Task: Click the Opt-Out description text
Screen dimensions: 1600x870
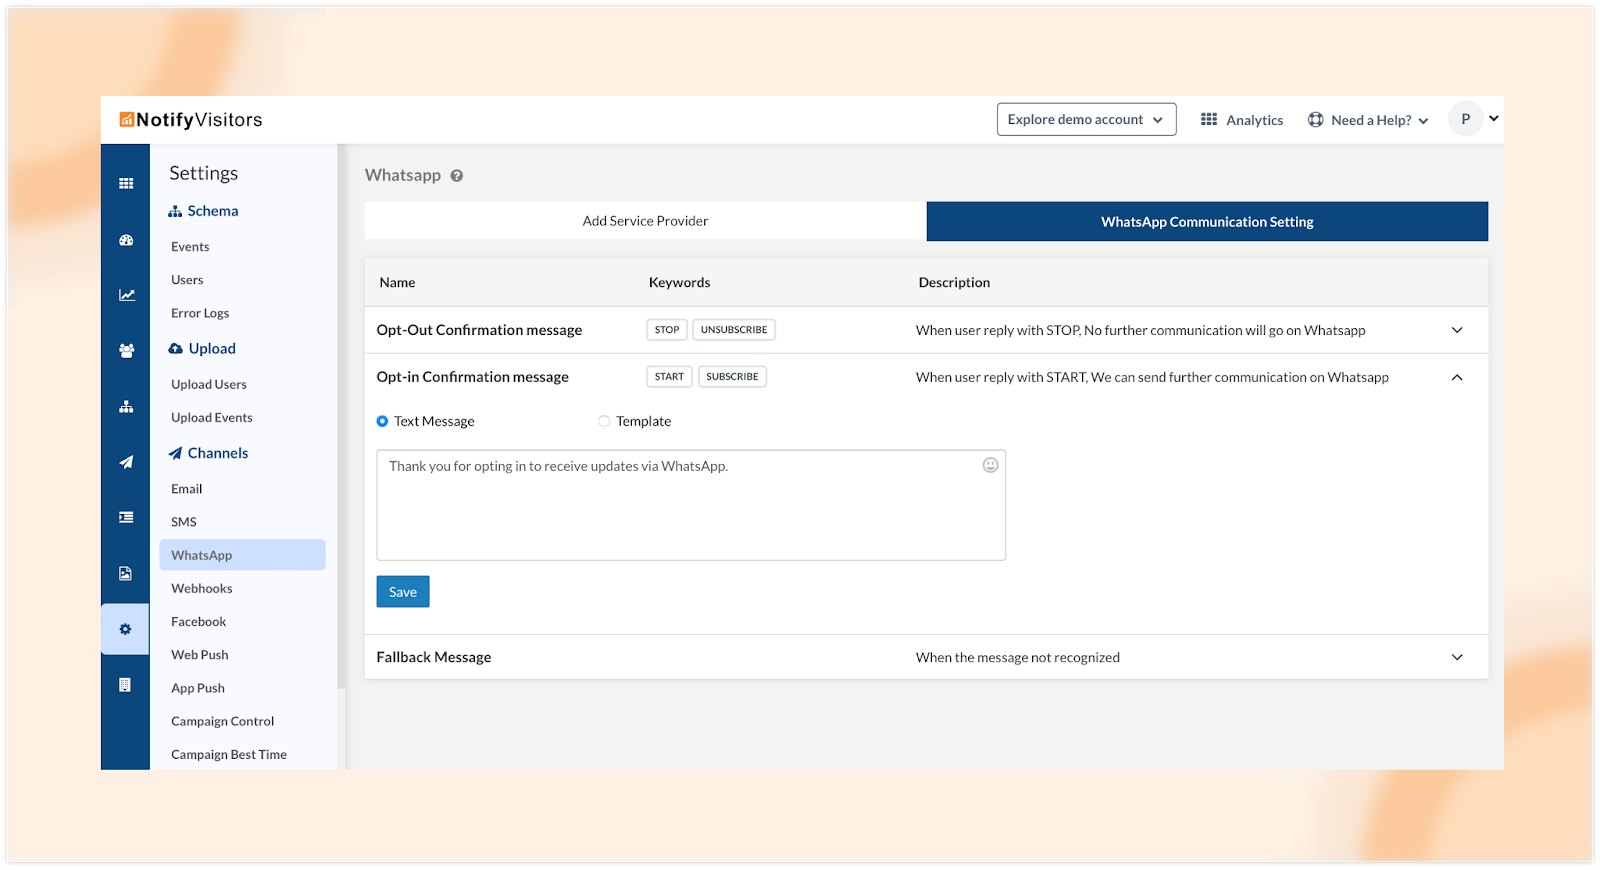Action: click(1140, 330)
